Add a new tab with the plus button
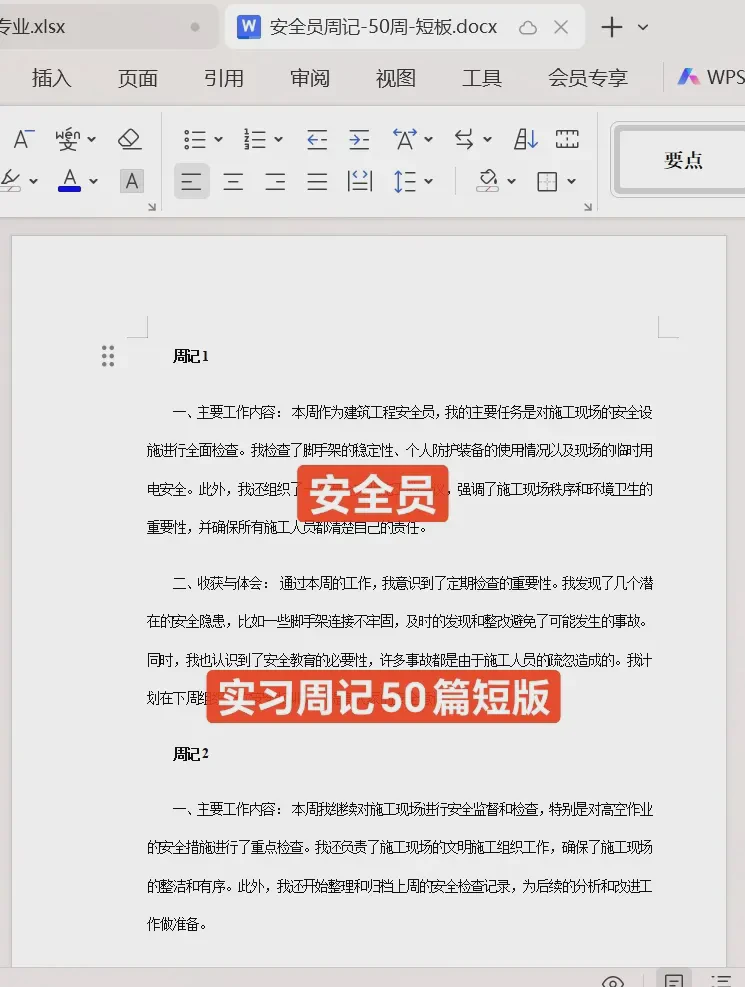Image resolution: width=745 pixels, height=987 pixels. [x=612, y=27]
